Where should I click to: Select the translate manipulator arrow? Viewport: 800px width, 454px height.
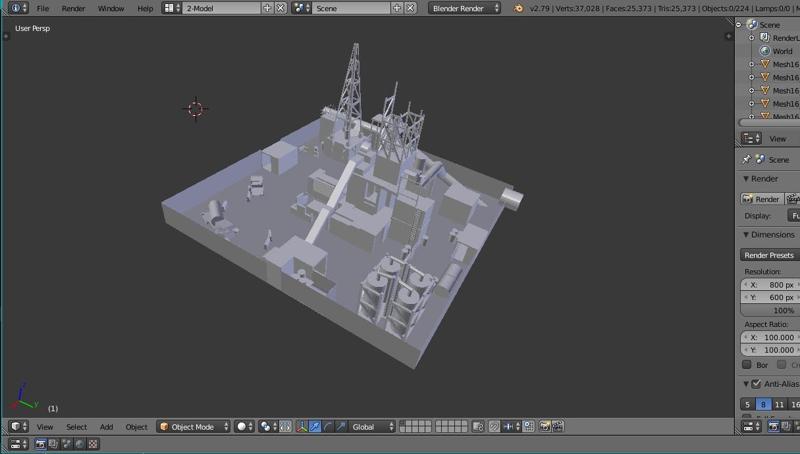point(315,426)
